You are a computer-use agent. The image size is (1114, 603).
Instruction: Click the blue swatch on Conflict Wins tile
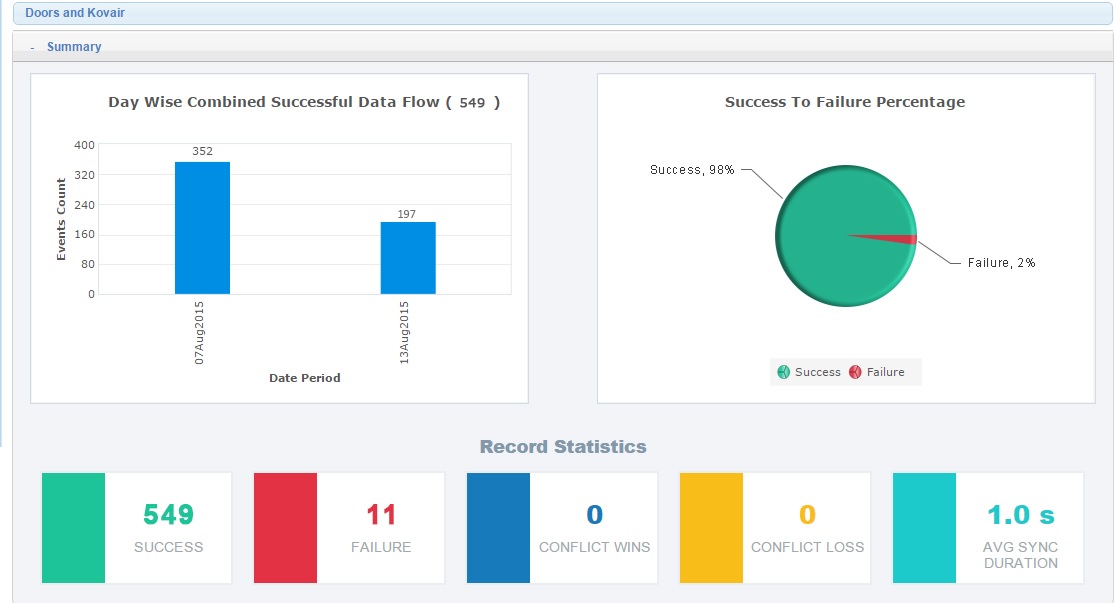496,527
